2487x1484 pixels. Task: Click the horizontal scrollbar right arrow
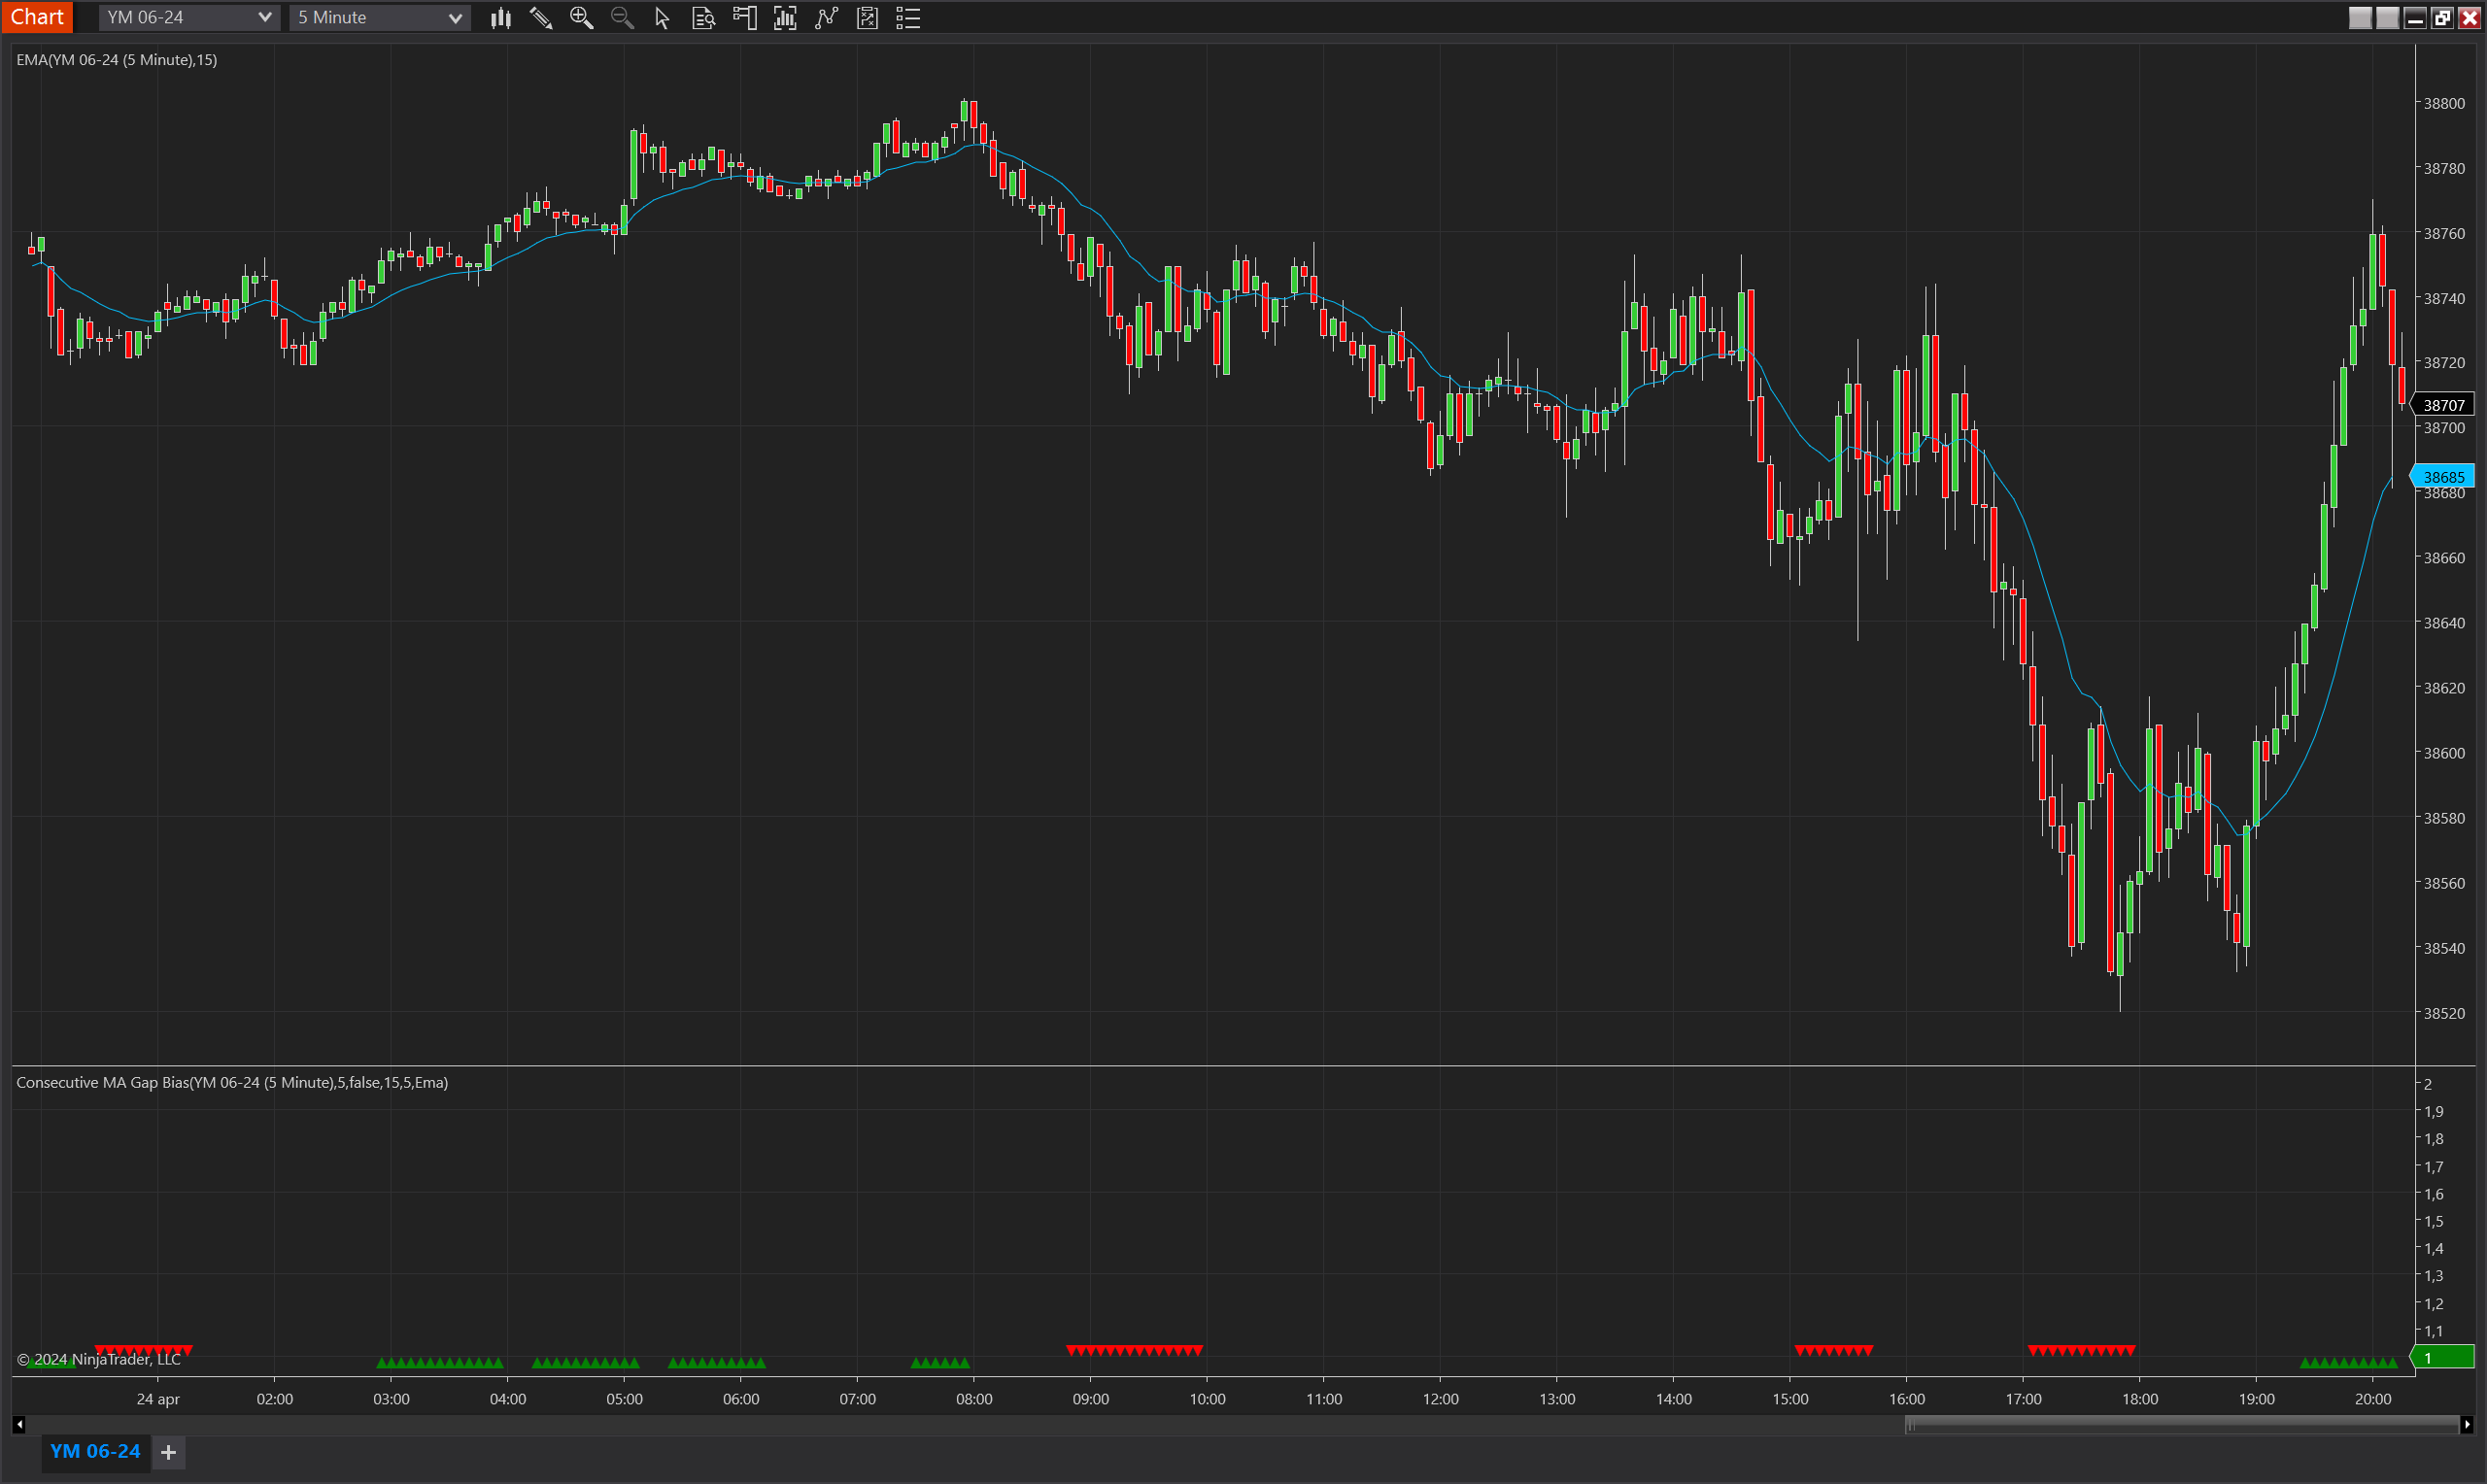pos(2466,1424)
